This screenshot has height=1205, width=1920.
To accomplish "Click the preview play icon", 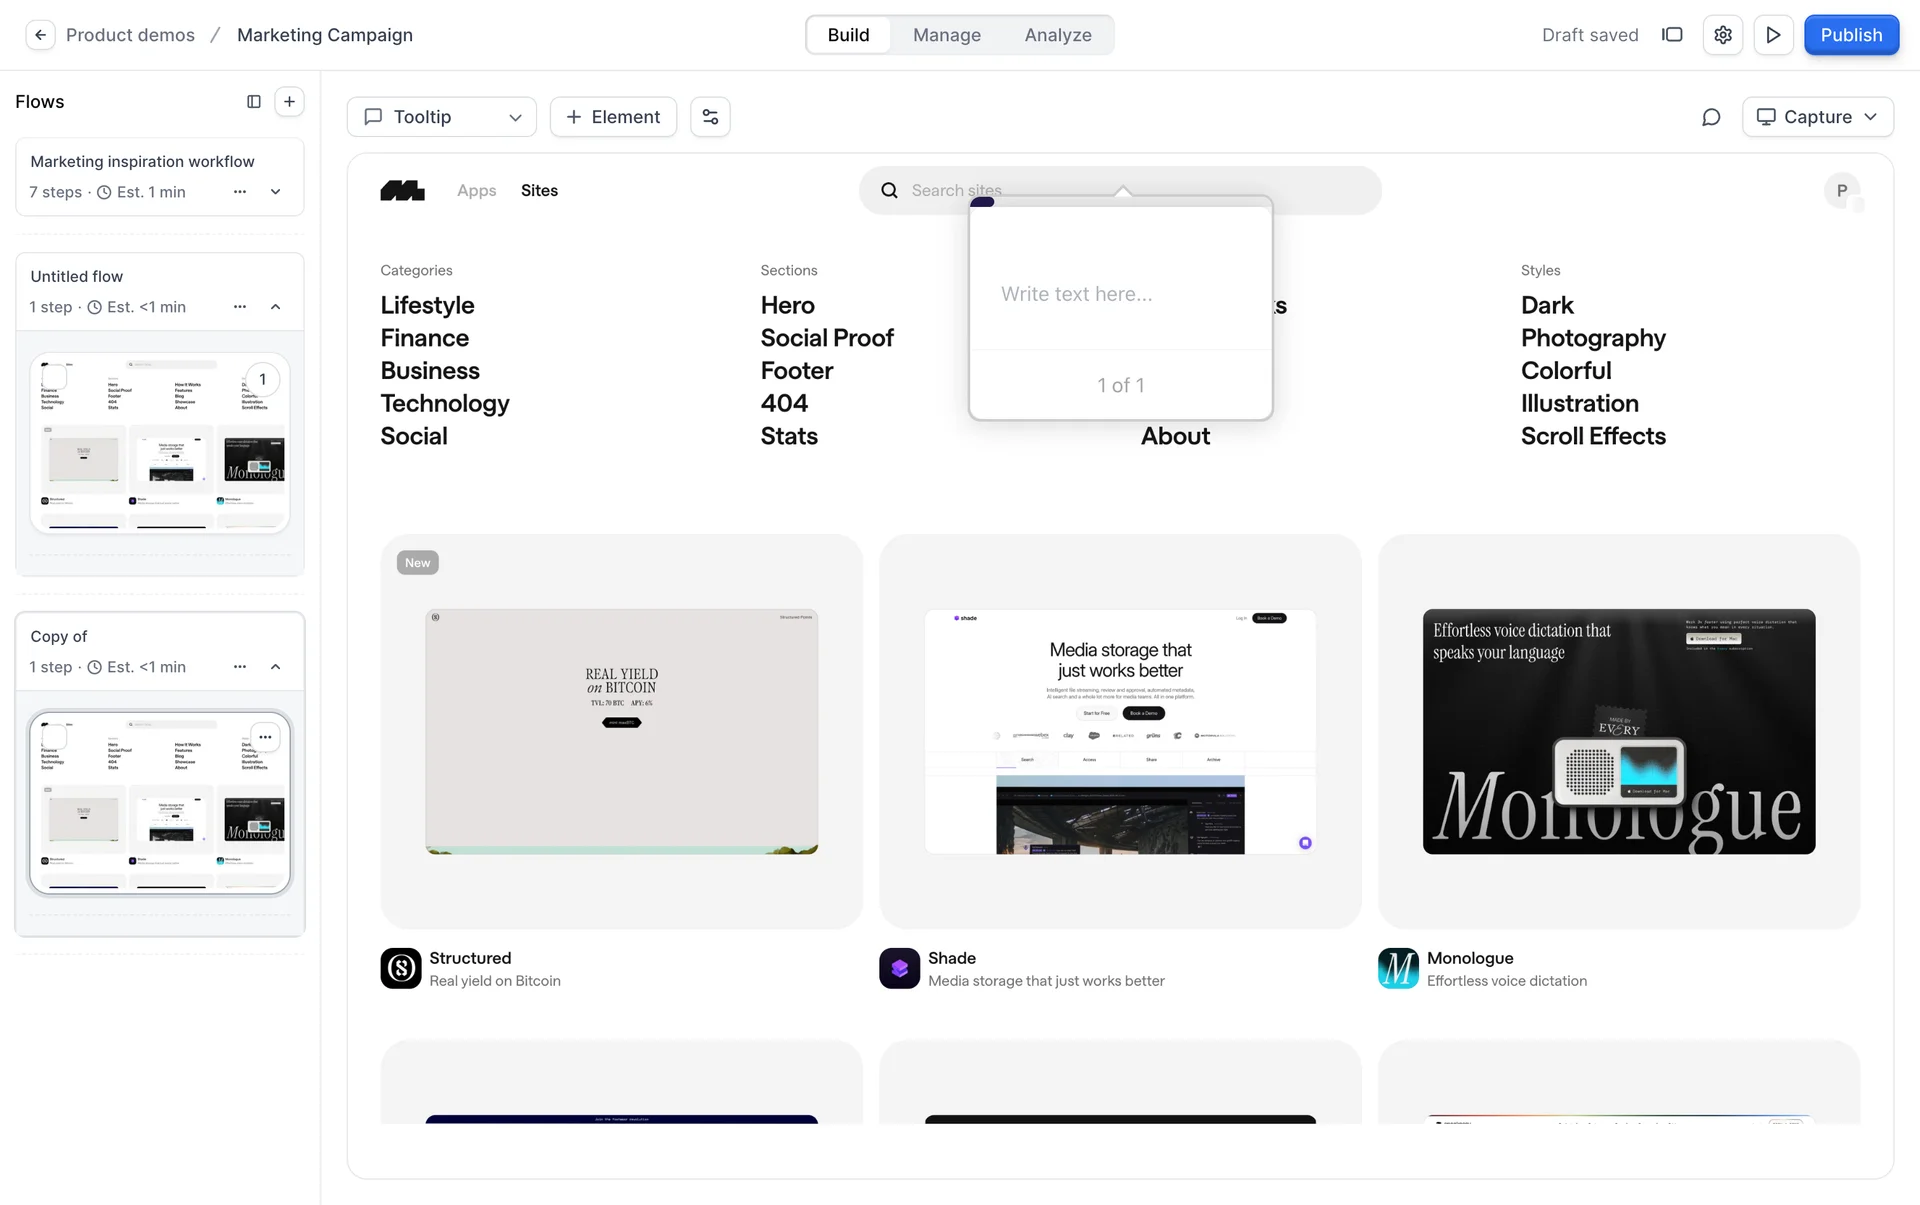I will pos(1773,35).
